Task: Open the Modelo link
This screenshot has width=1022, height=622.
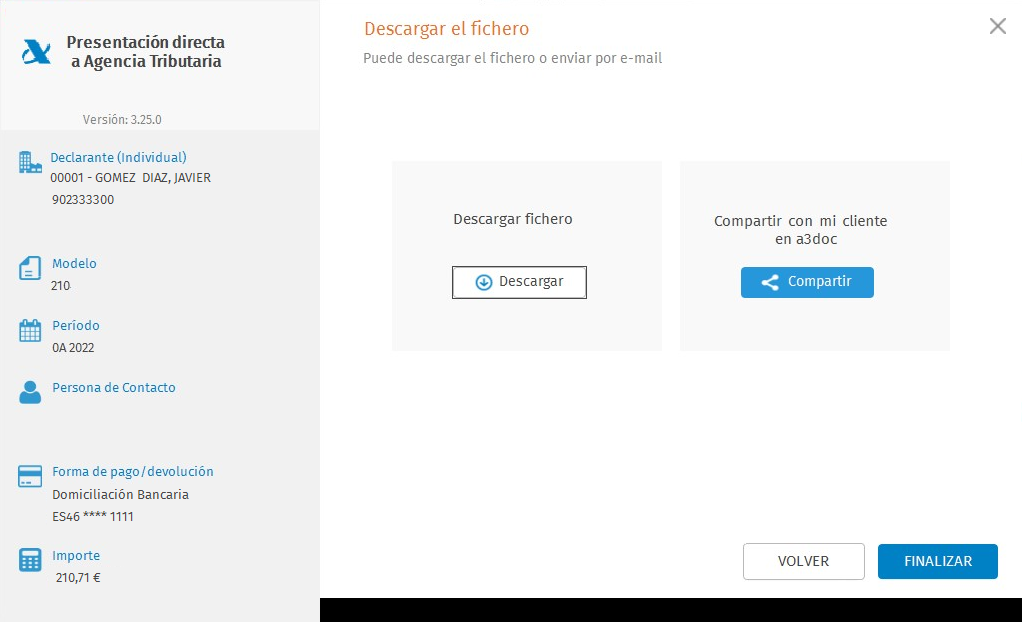Action: pos(74,263)
